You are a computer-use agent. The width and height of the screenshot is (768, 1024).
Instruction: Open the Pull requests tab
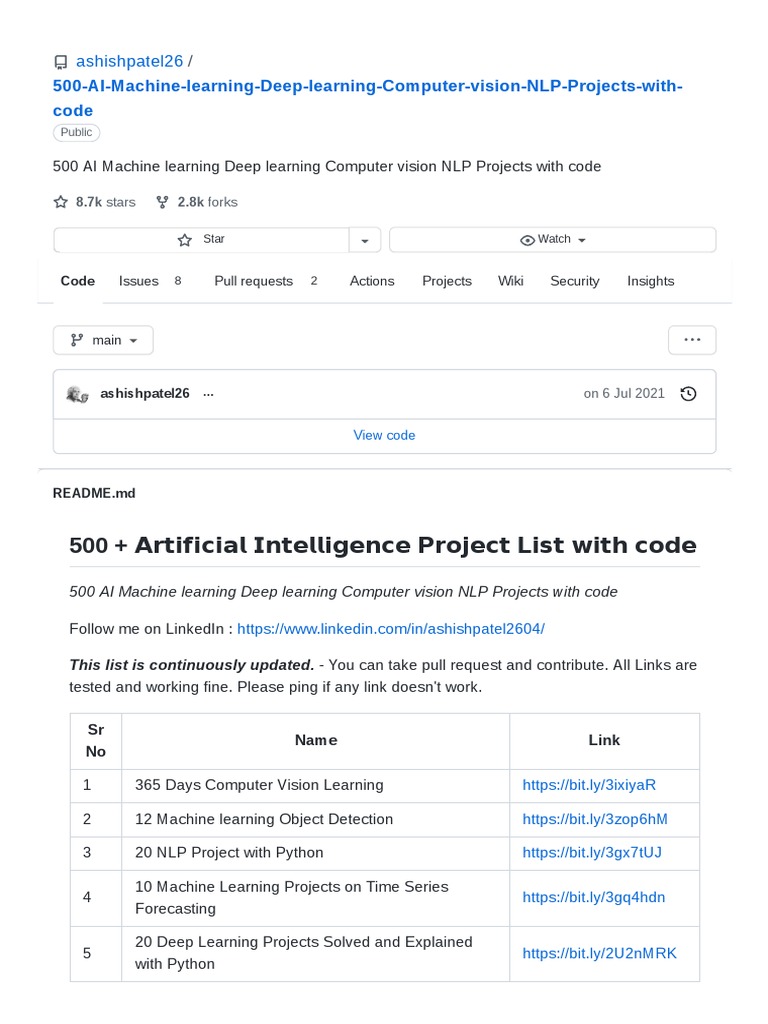(253, 281)
